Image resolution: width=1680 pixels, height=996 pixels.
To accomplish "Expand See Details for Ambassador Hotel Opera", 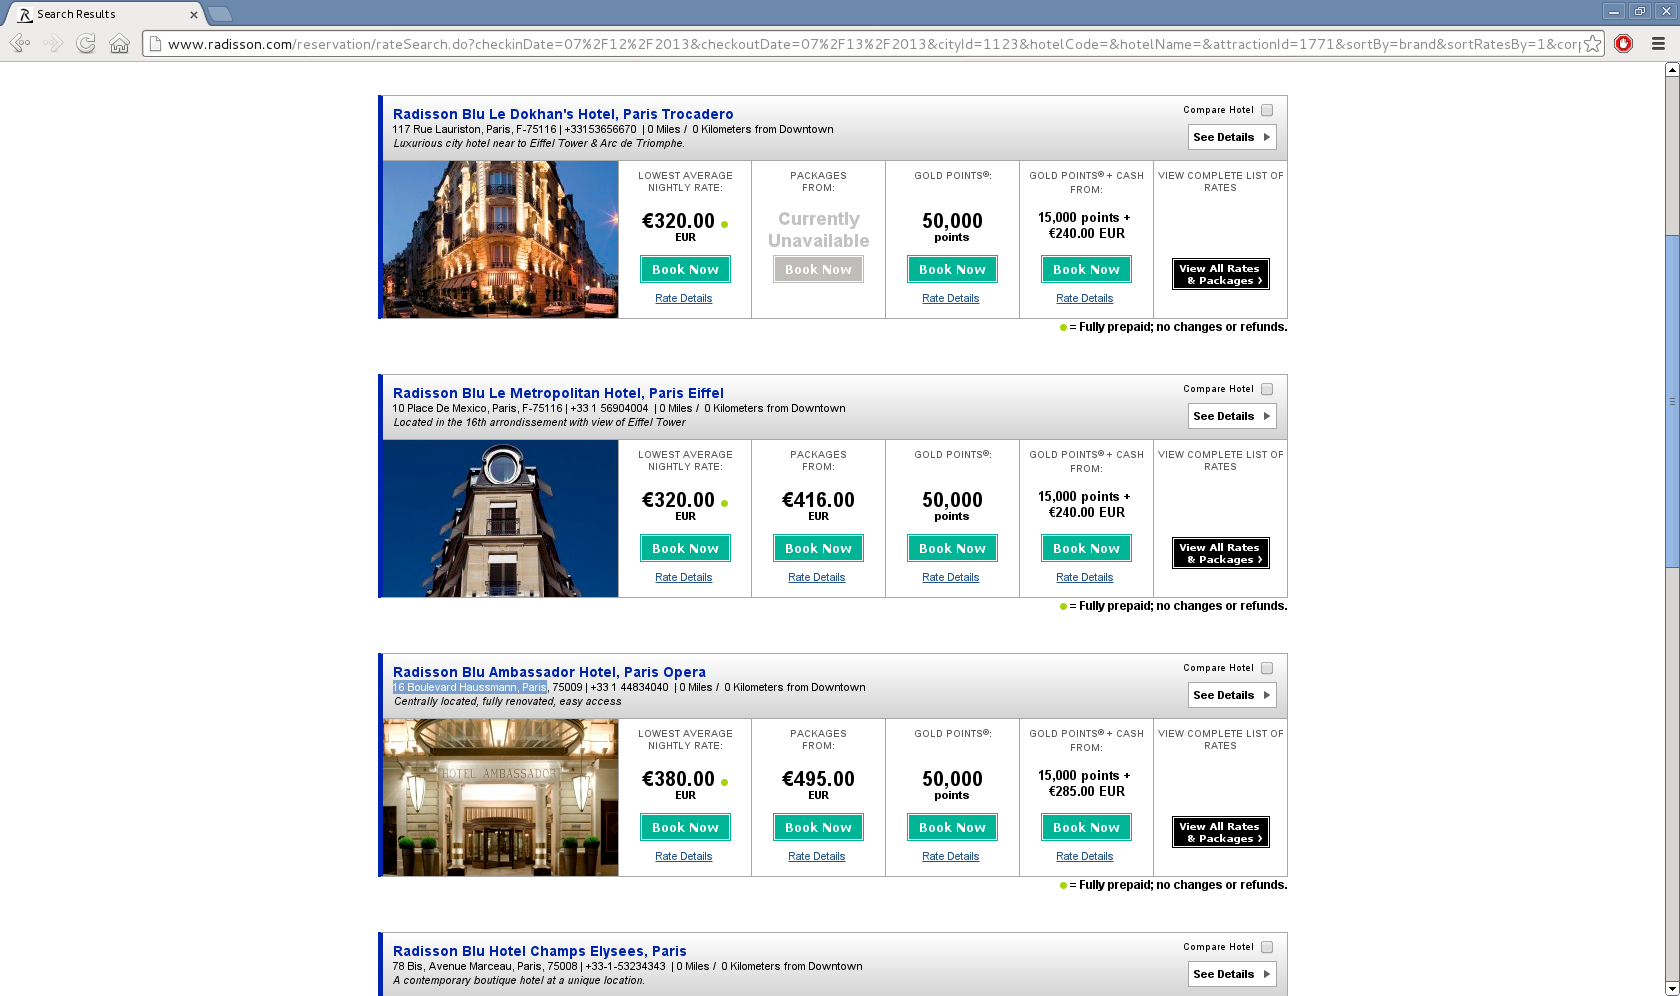I will tap(1231, 695).
